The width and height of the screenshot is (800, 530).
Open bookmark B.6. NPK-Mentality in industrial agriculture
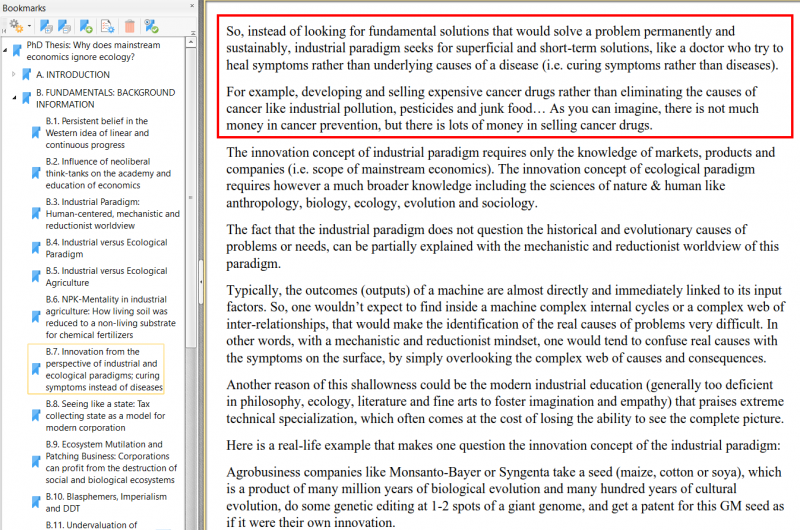(x=110, y=317)
